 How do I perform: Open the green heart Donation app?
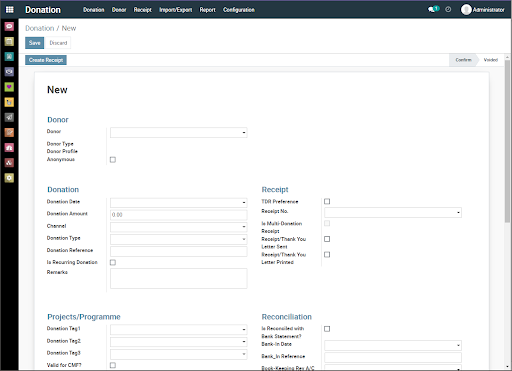point(9,87)
